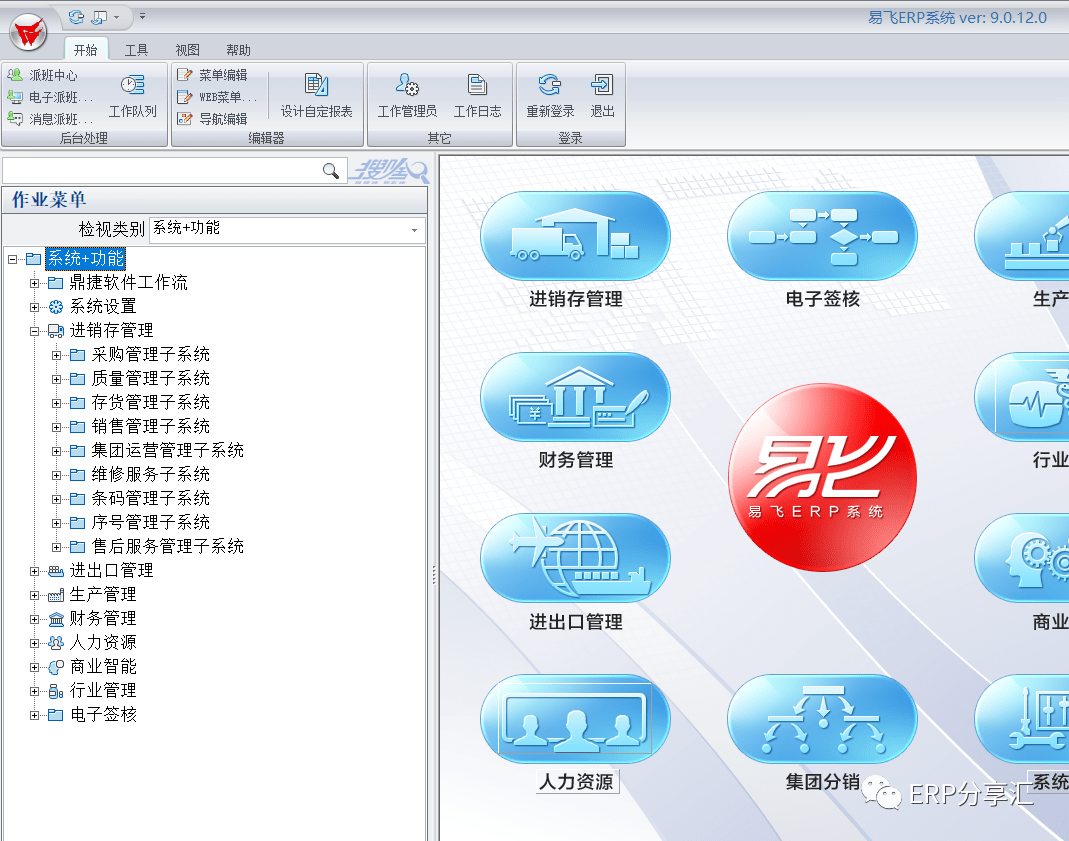The image size is (1069, 841).
Task: Switch to the 帮助 ribbon tab
Action: coord(239,50)
